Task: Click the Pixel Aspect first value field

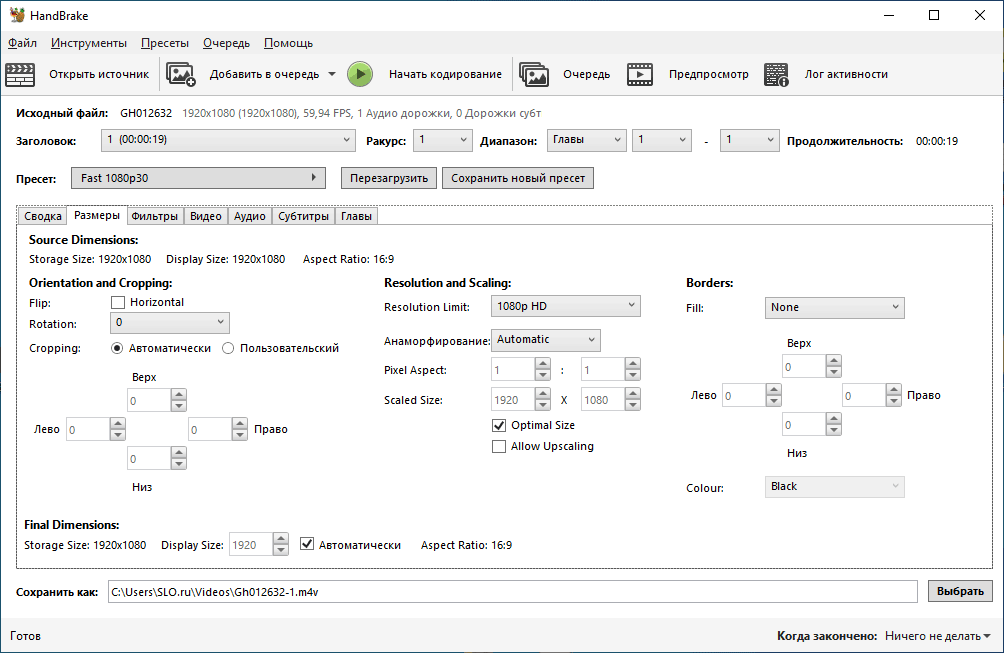Action: click(512, 369)
